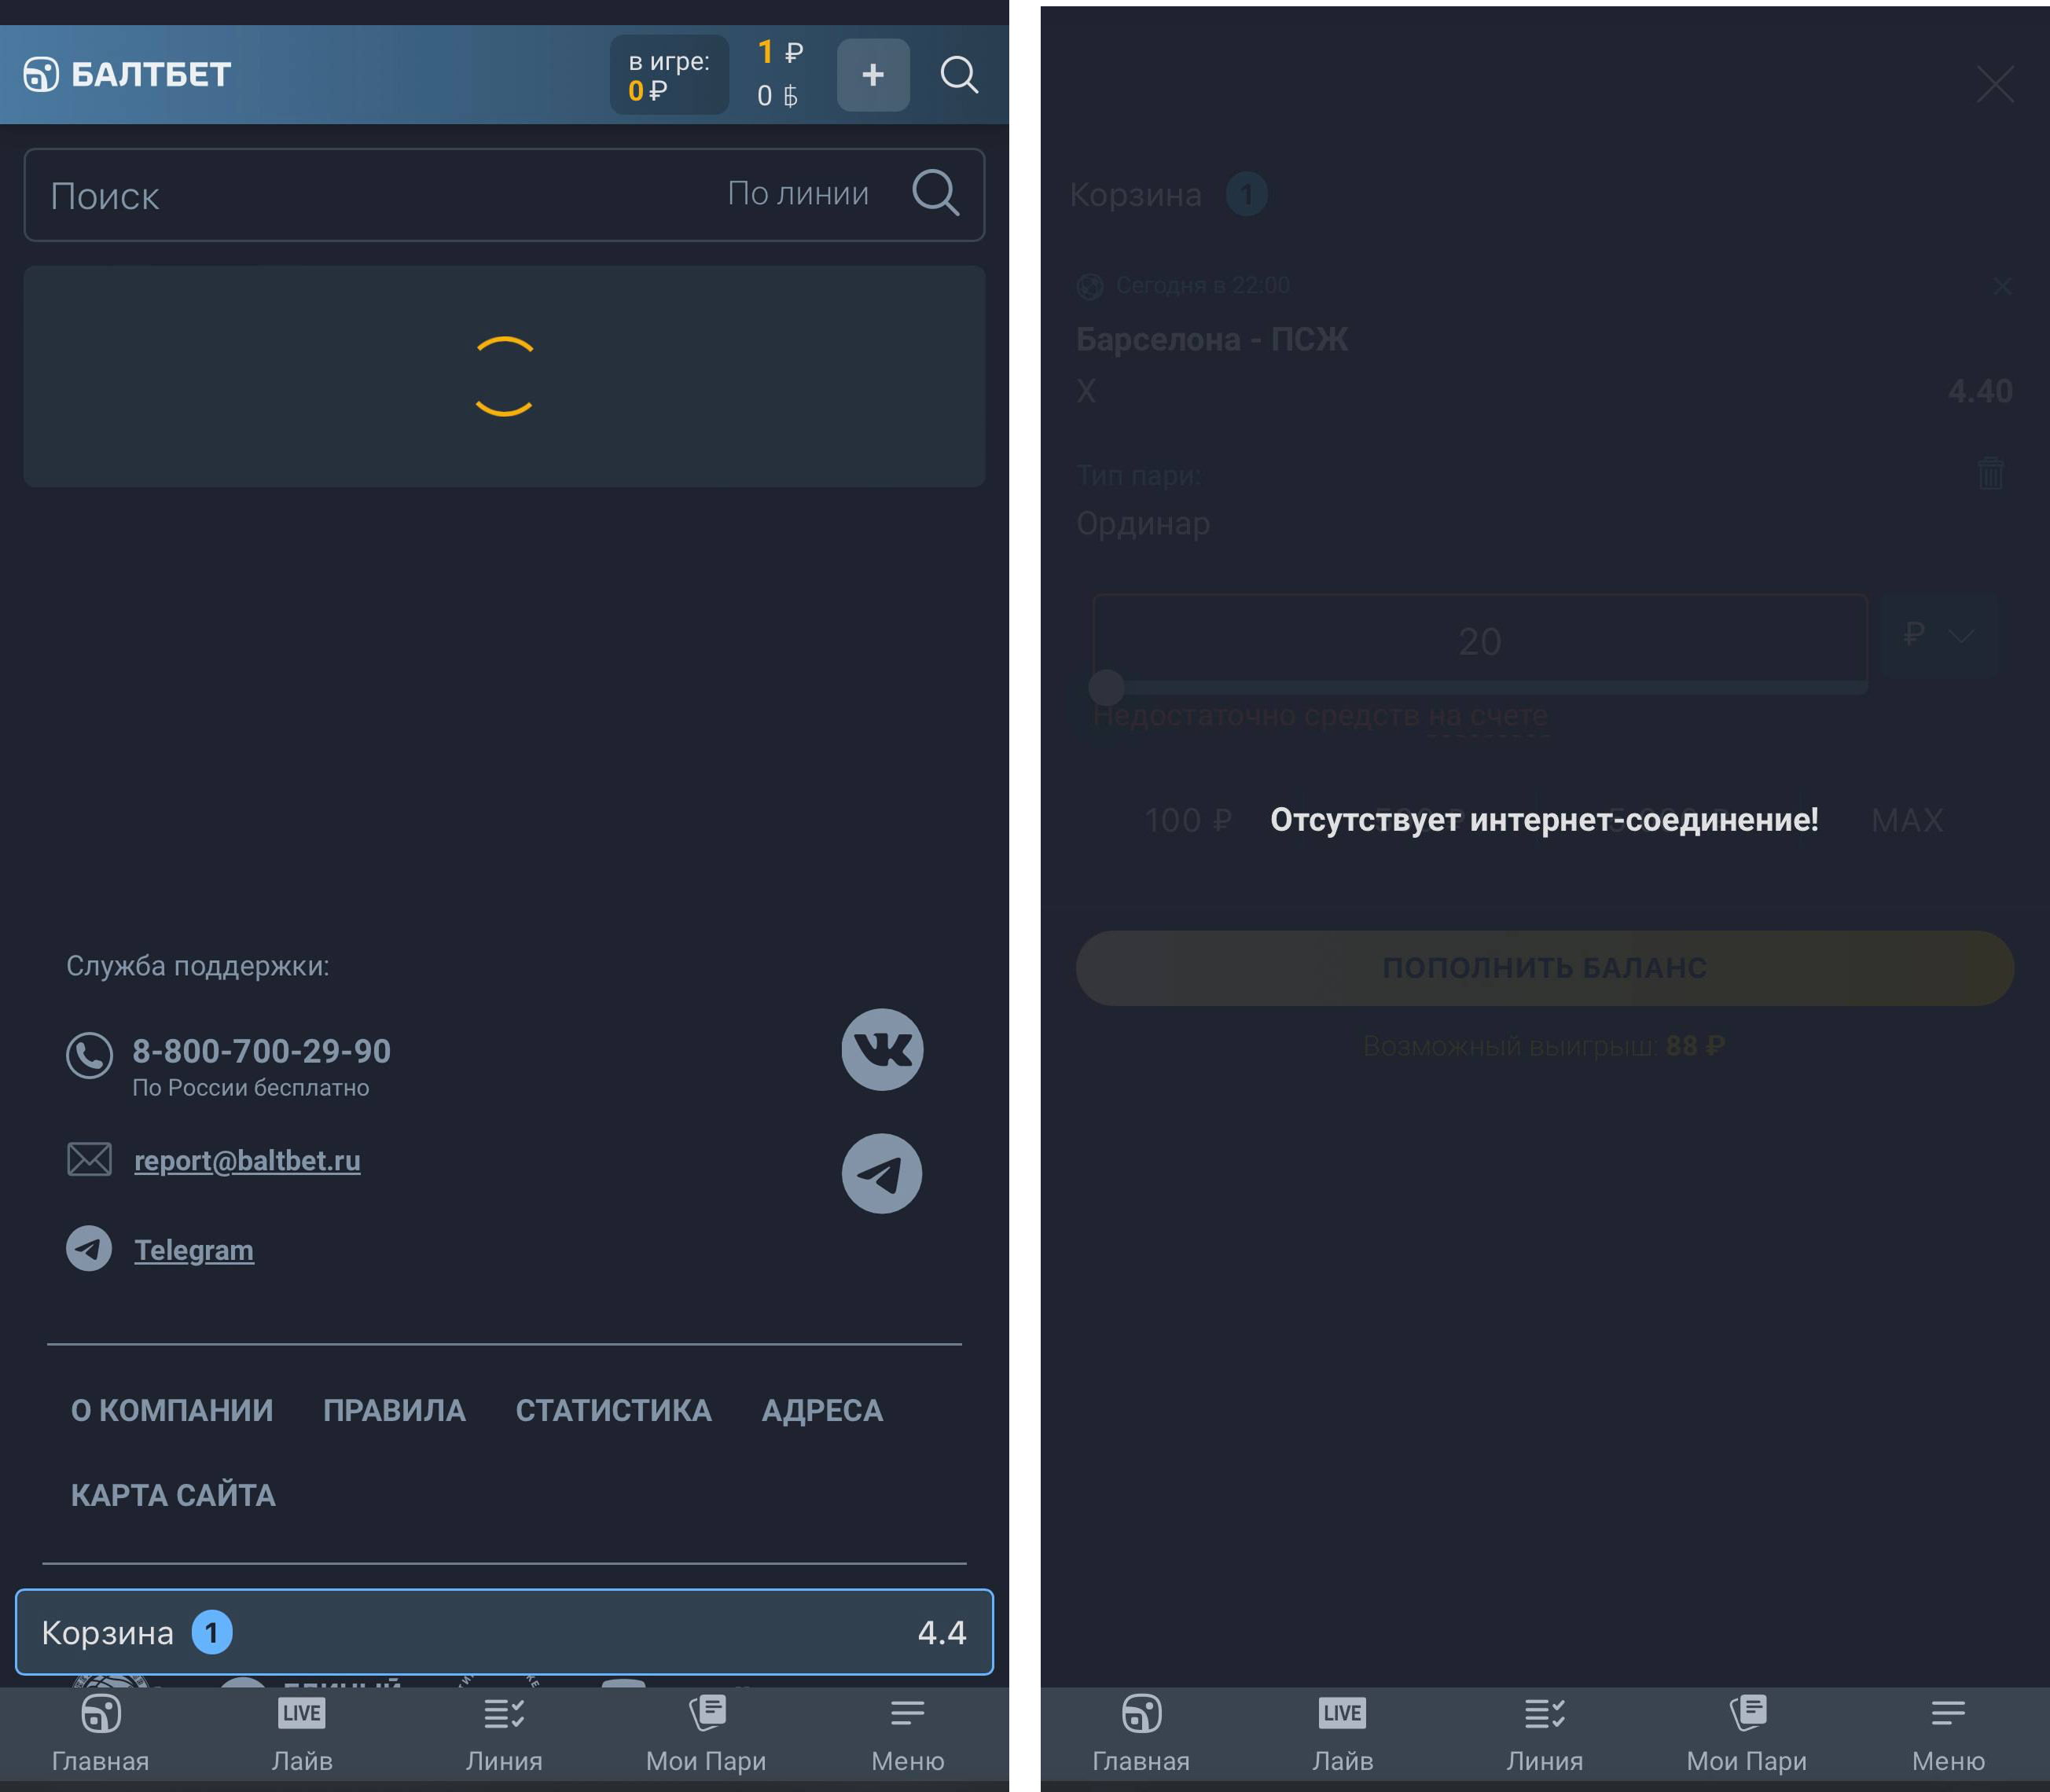Click the search field magnifier icon
The image size is (2050, 1792).
click(935, 193)
